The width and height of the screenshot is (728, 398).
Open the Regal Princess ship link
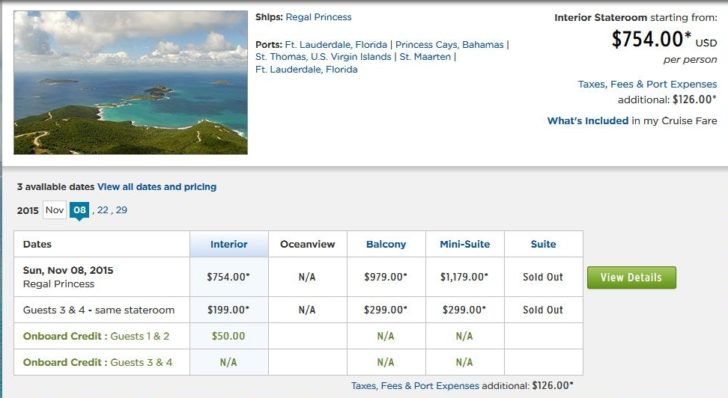coord(318,17)
